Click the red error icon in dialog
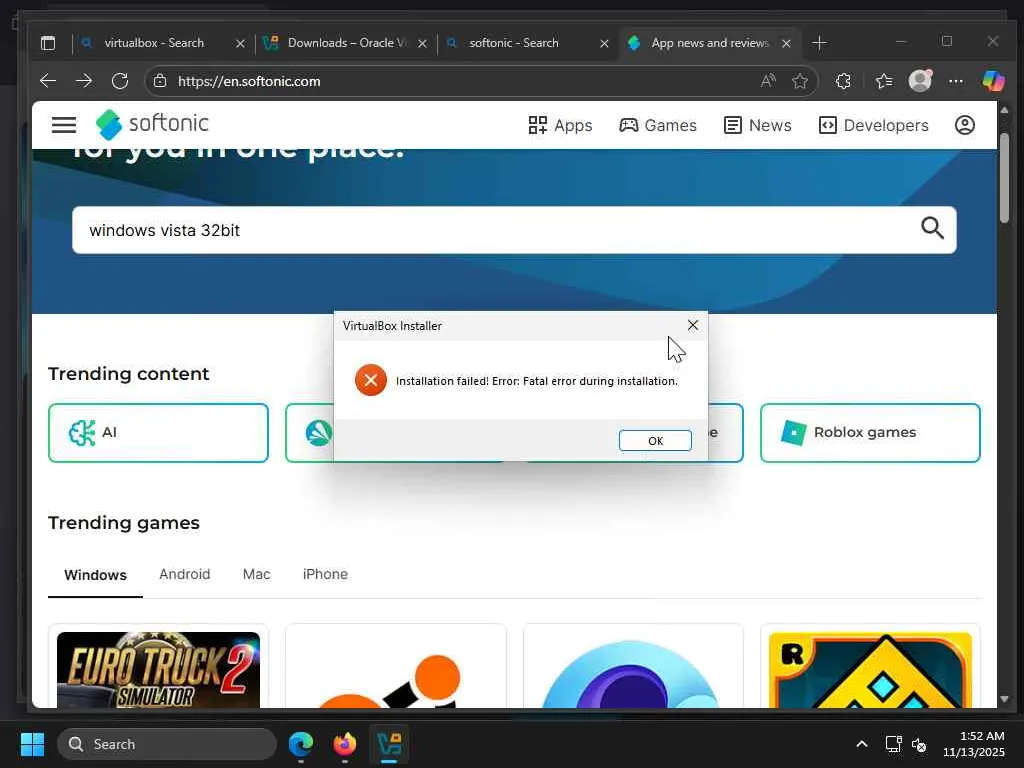This screenshot has height=768, width=1024. 371,380
